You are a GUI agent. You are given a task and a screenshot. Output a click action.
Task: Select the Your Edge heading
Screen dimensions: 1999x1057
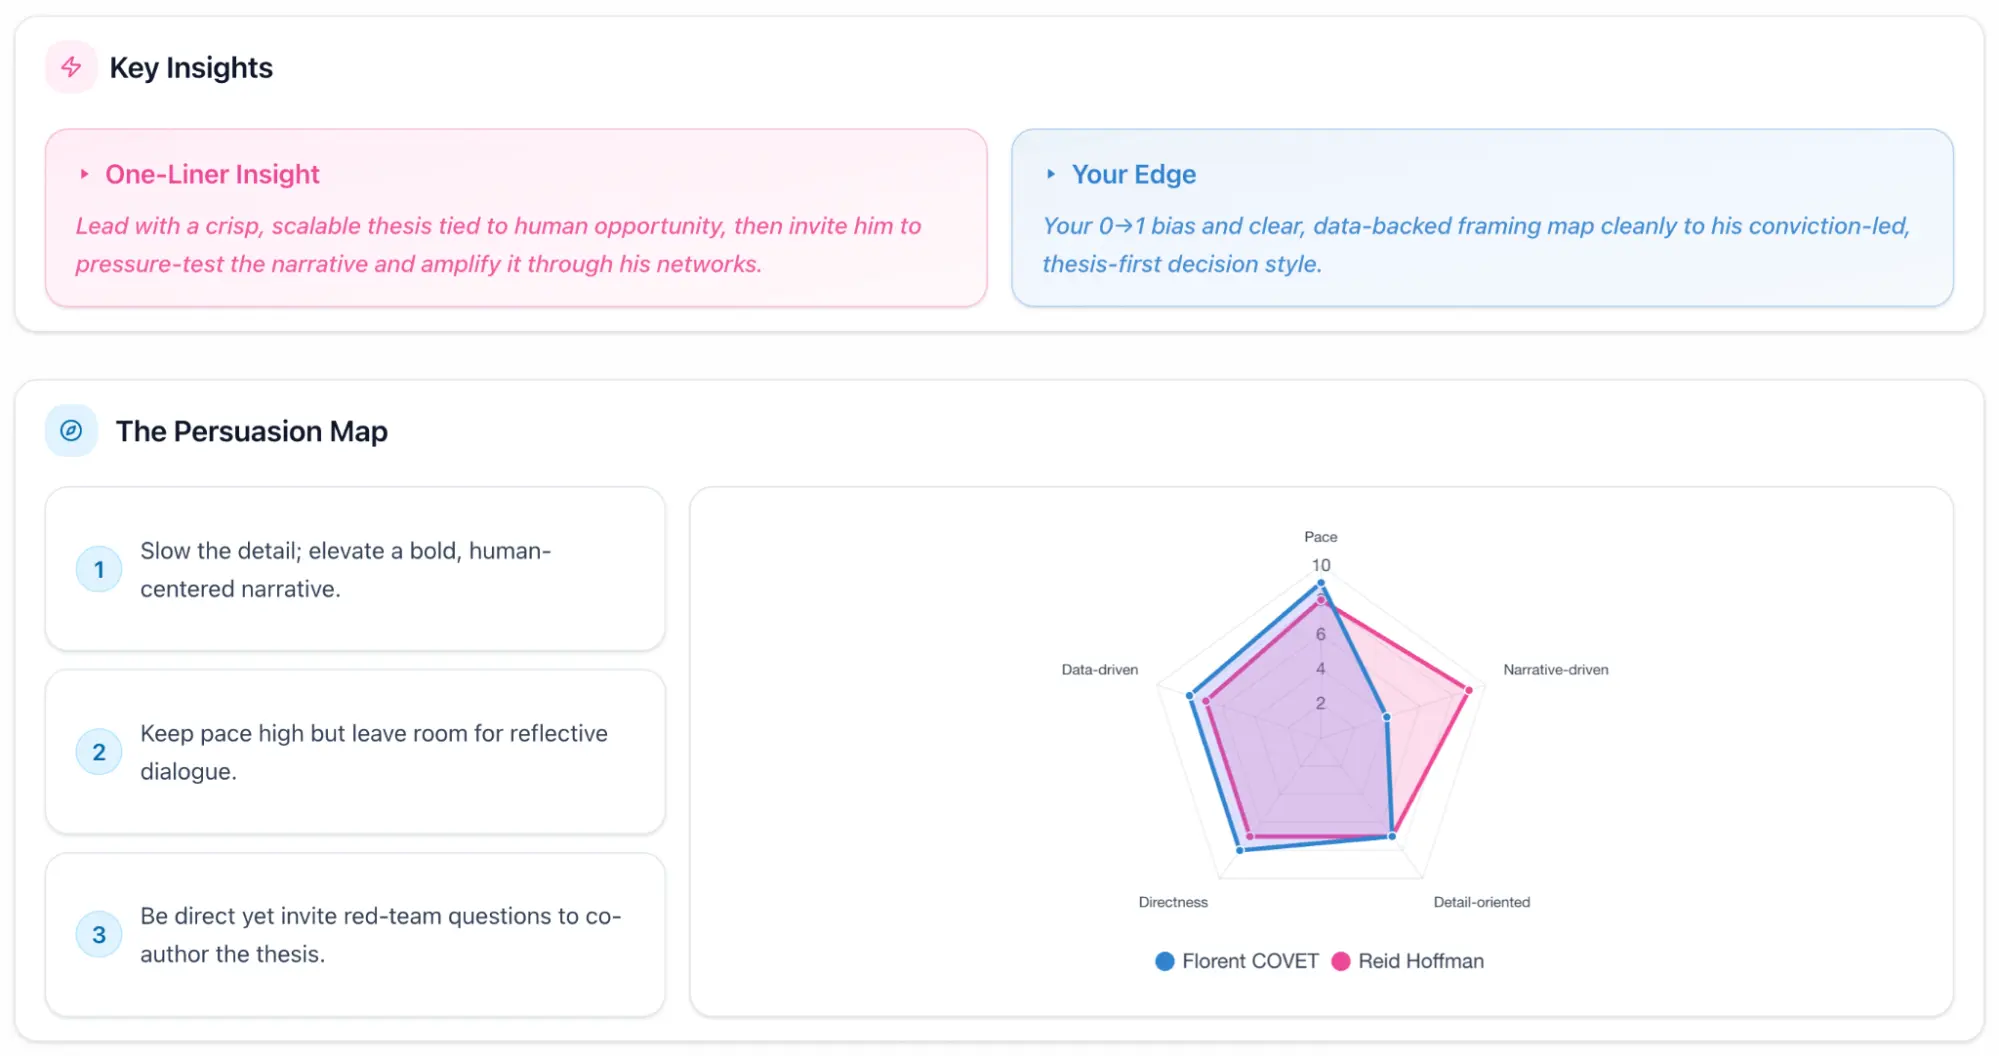coord(1133,174)
